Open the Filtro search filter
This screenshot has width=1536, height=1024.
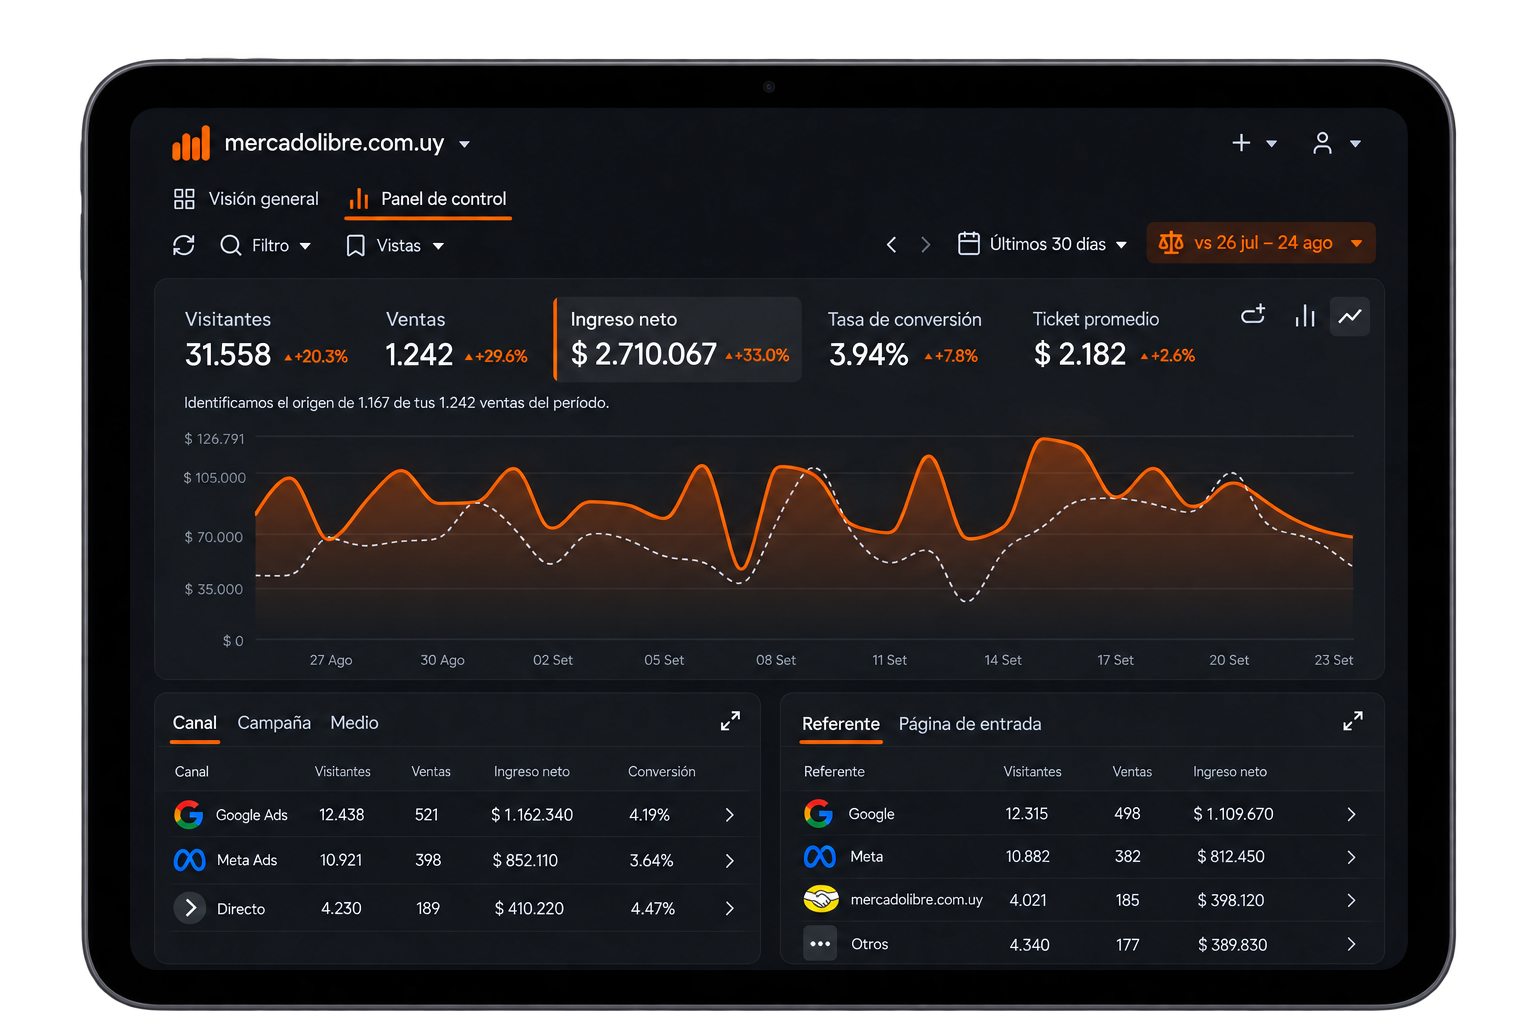tap(265, 245)
